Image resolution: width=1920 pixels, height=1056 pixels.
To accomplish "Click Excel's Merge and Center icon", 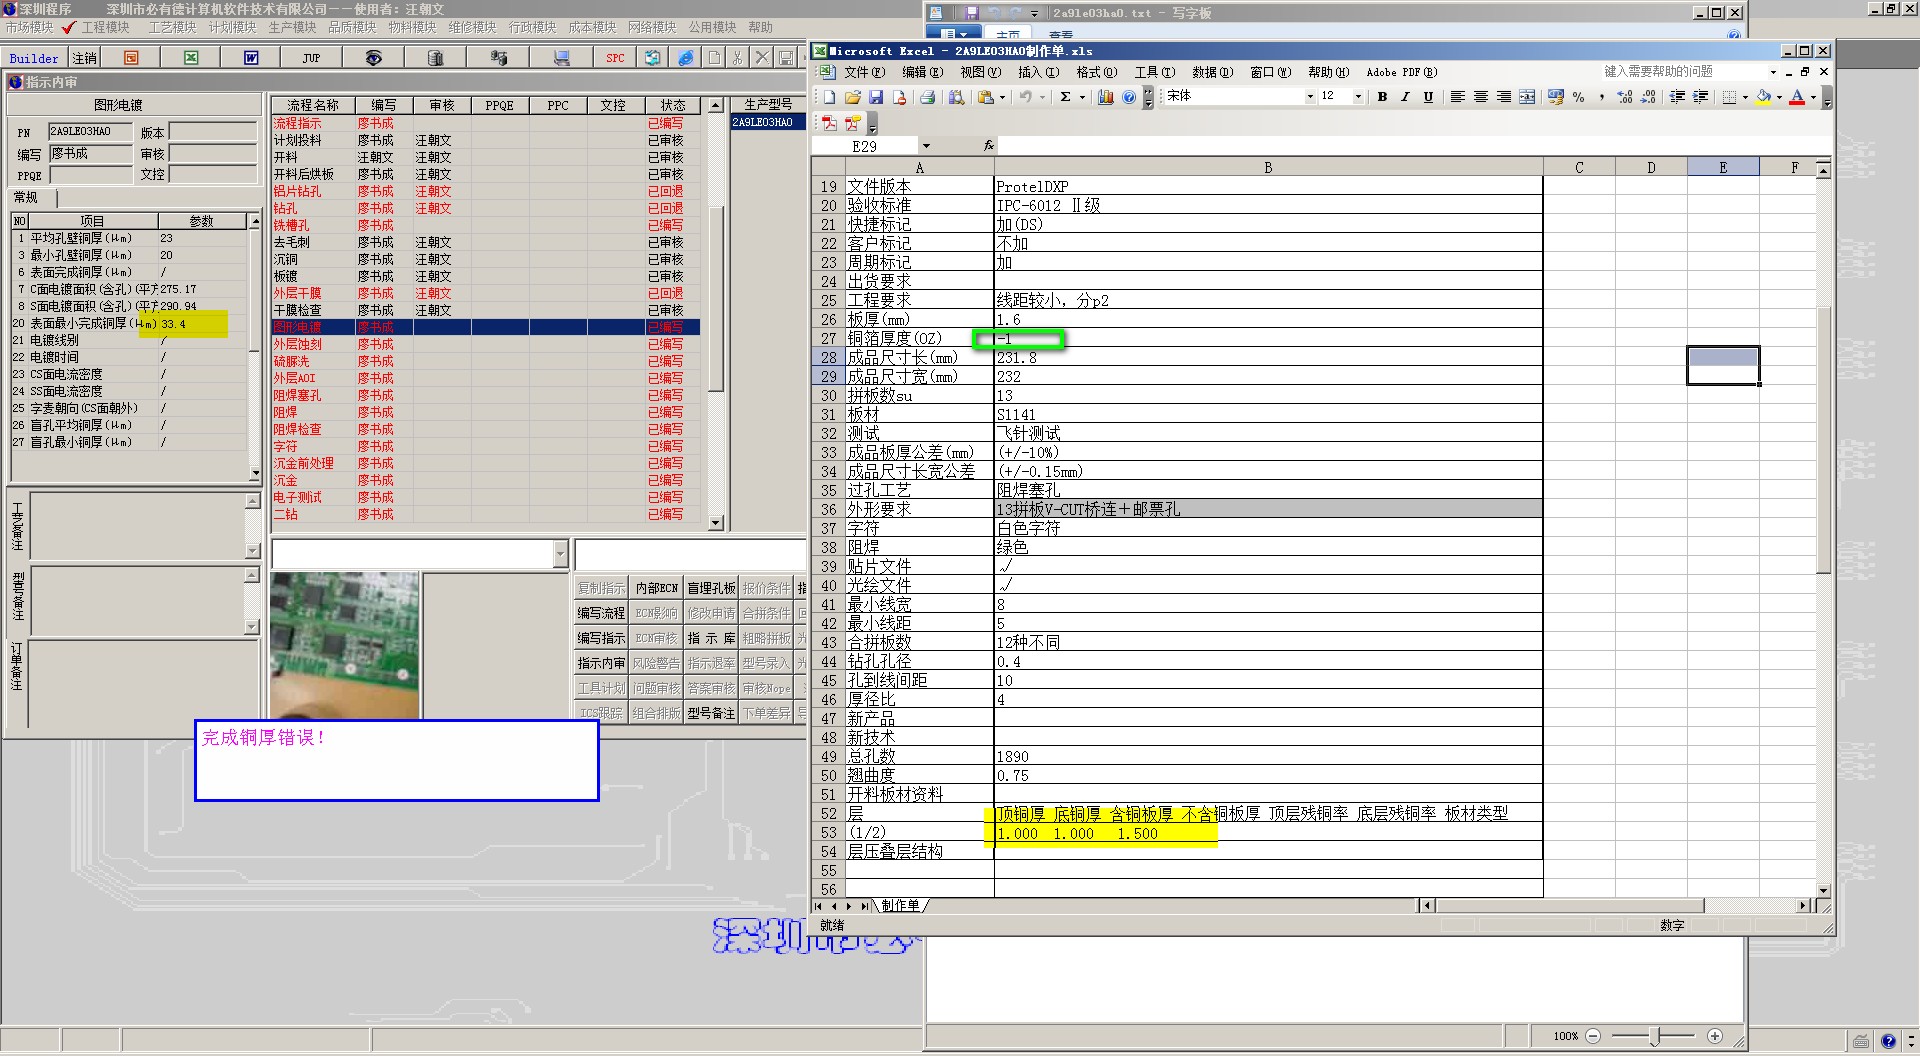I will pos(1527,97).
